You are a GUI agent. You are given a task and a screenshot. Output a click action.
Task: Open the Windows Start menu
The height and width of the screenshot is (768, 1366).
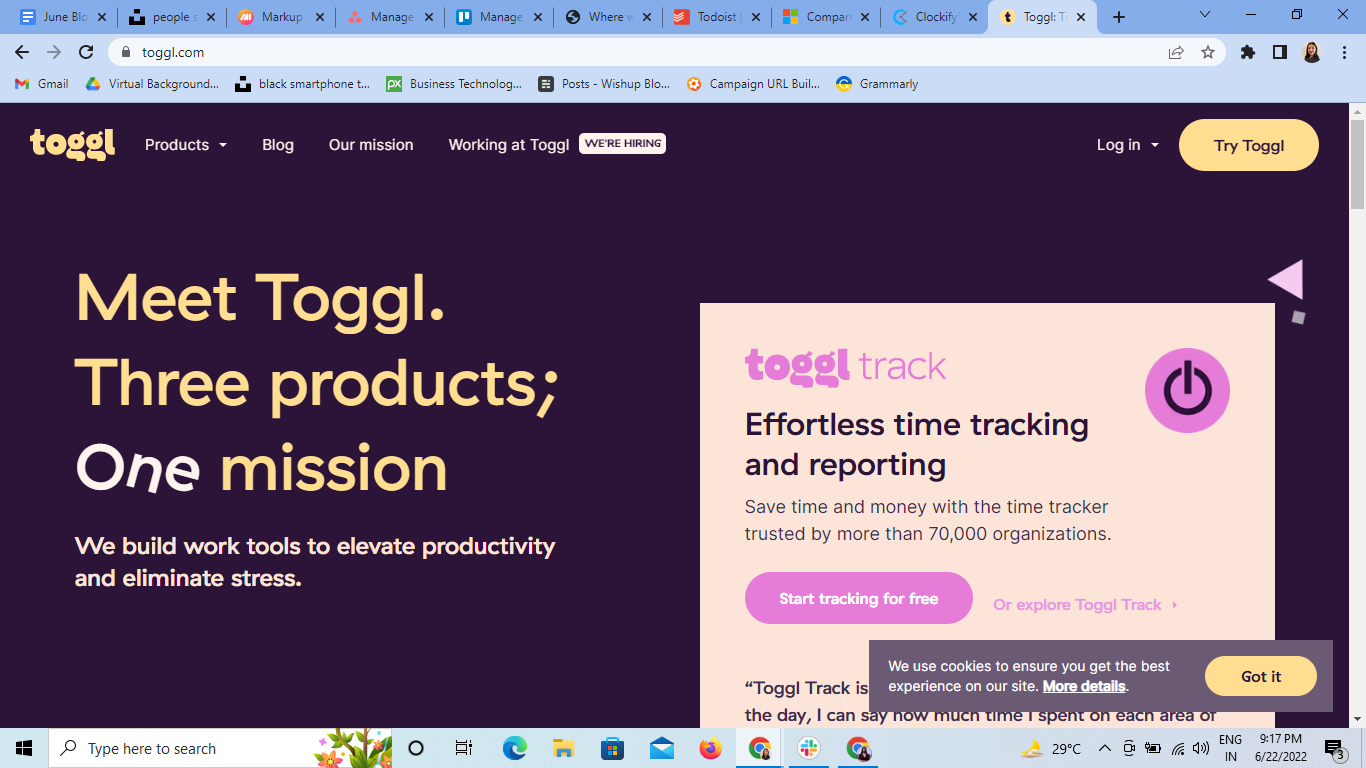[24, 748]
